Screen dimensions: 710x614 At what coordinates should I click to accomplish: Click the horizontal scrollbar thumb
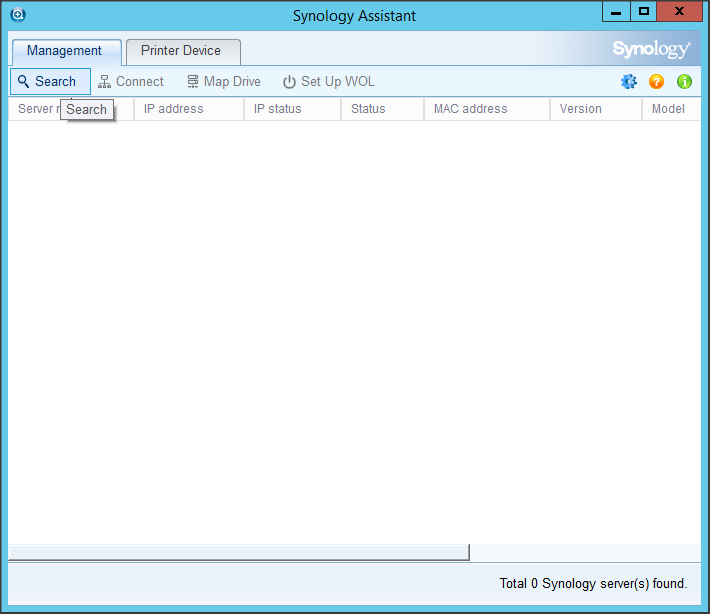pos(238,552)
